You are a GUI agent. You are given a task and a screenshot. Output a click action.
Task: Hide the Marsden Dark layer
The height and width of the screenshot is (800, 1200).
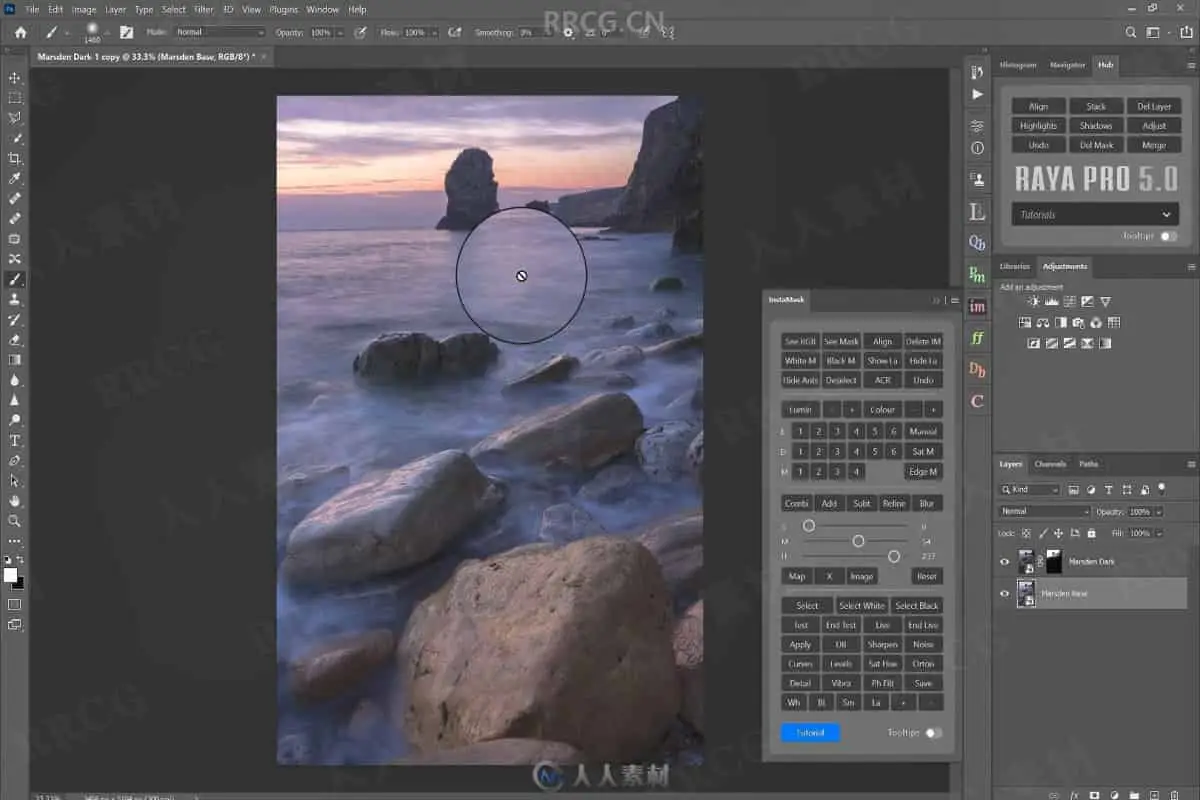(x=1004, y=562)
